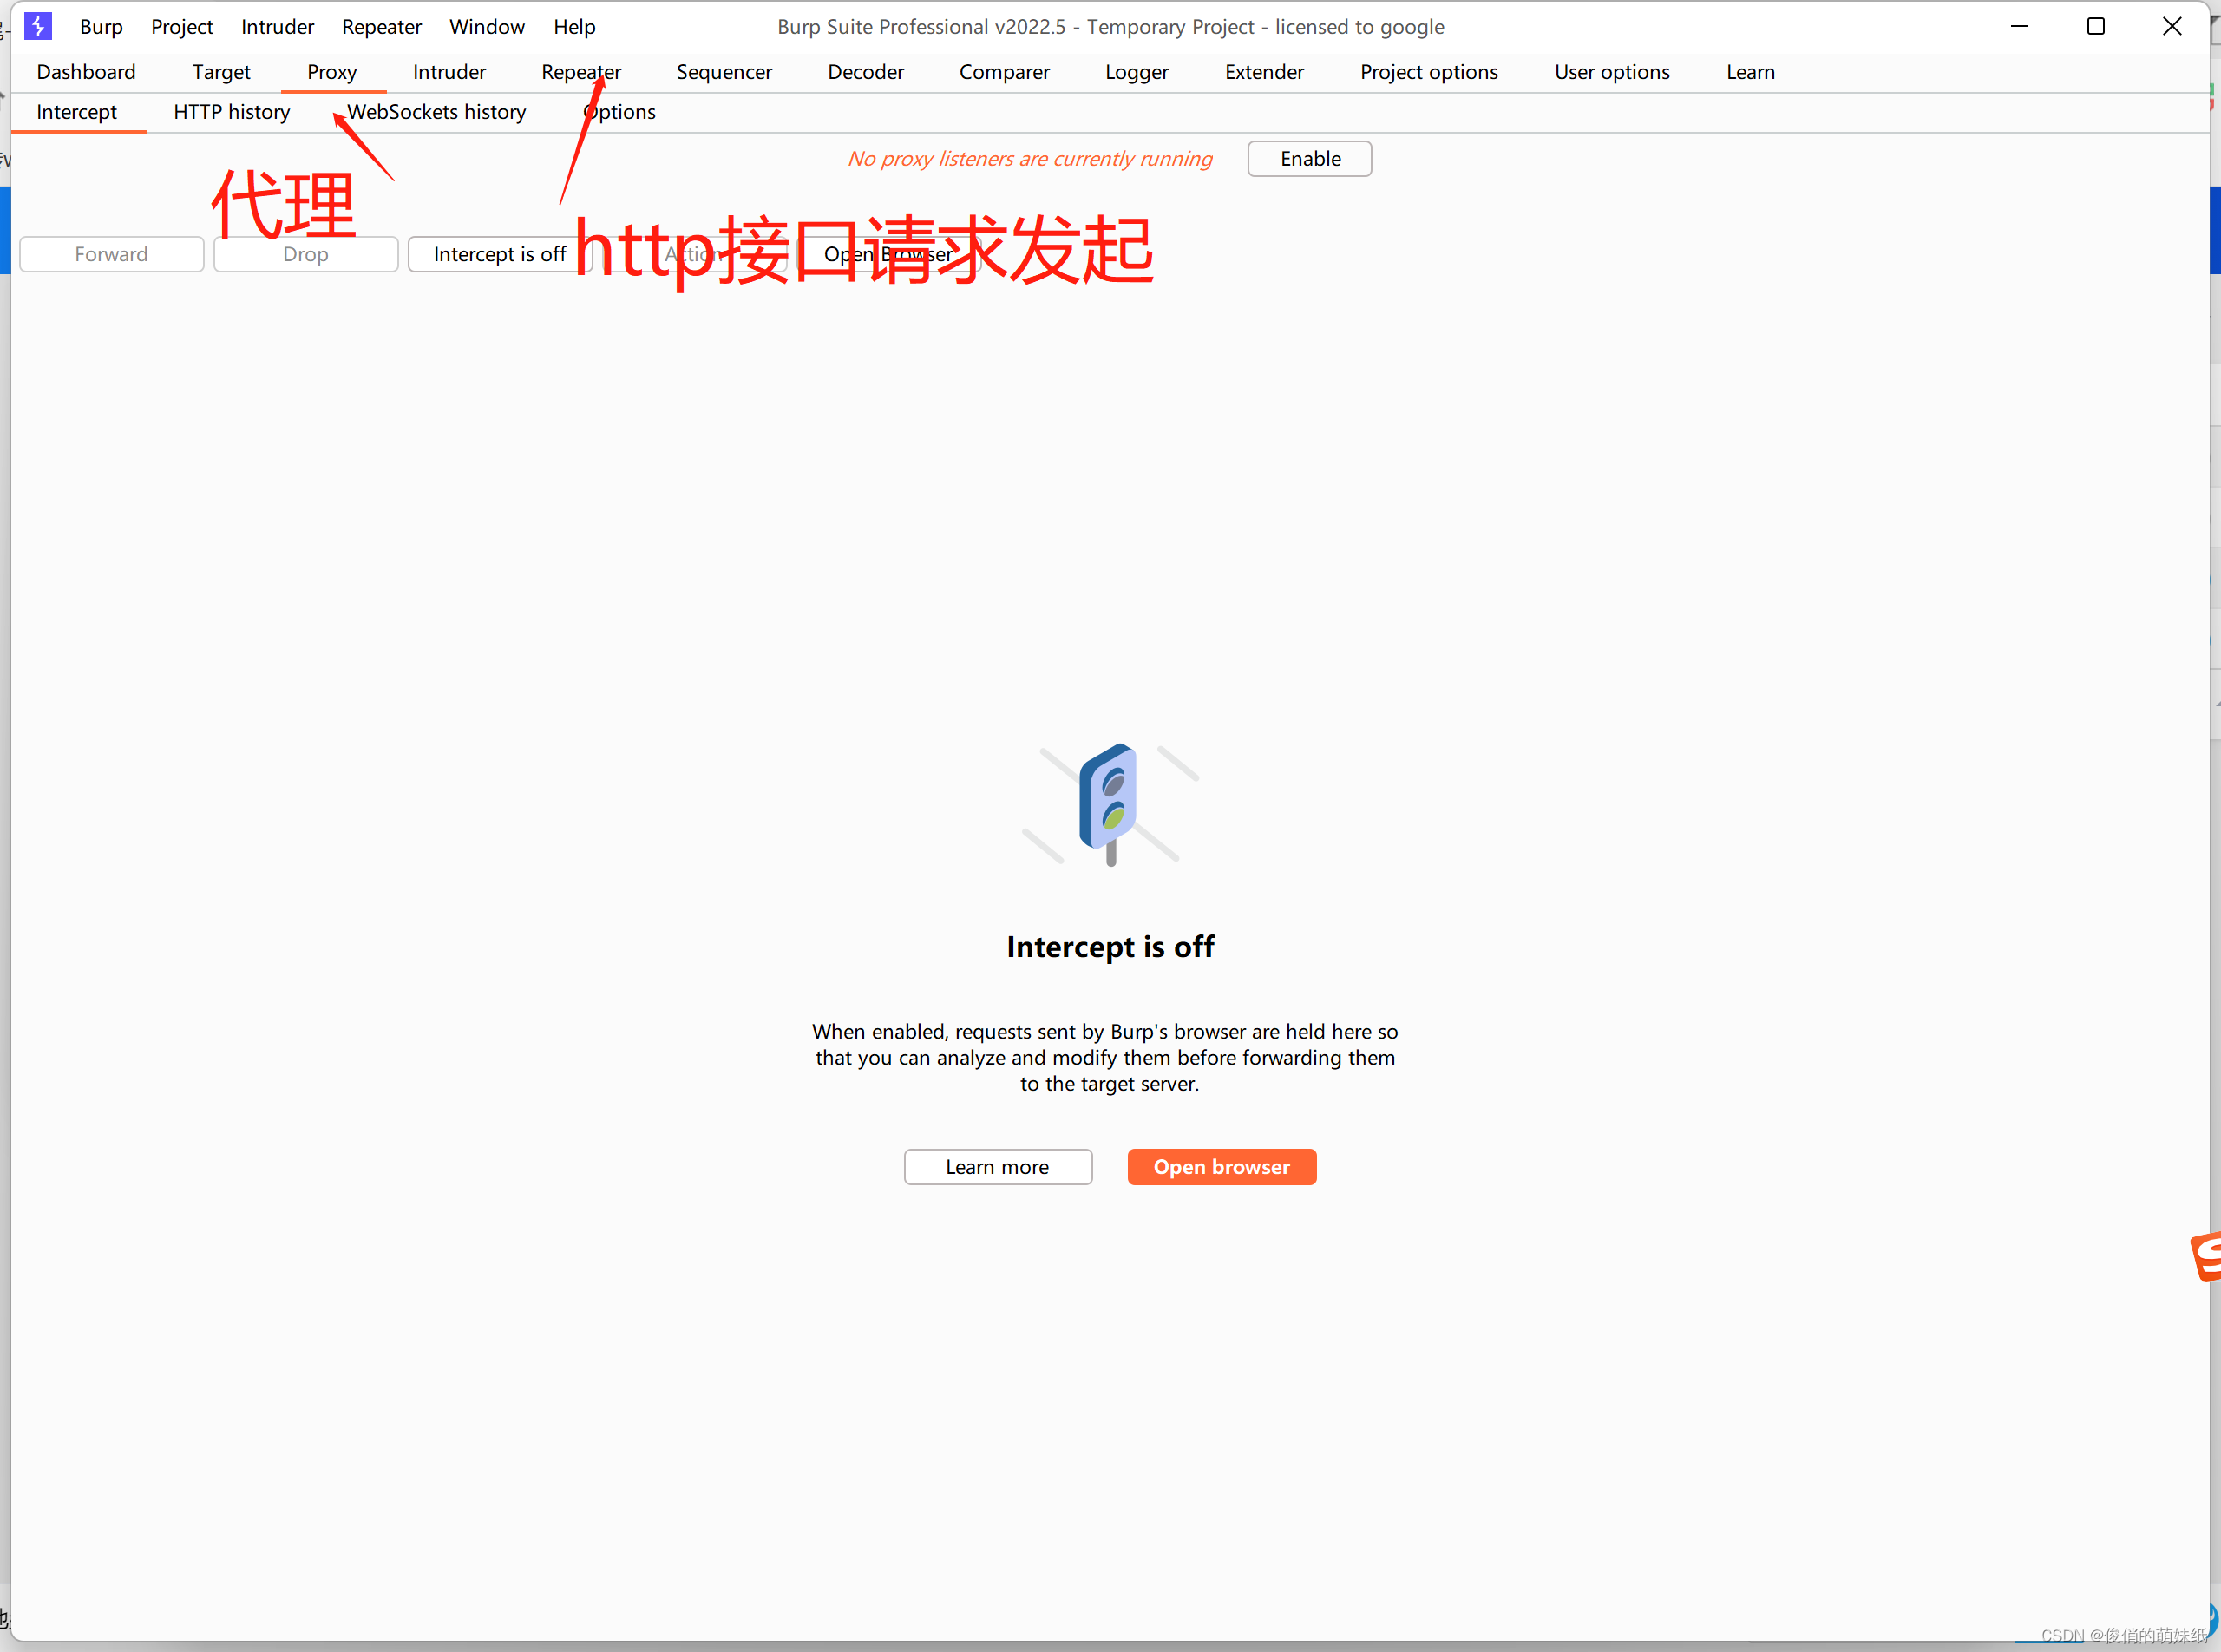Select the Intercept sub-tab
2221x1652 pixels.
tap(77, 112)
